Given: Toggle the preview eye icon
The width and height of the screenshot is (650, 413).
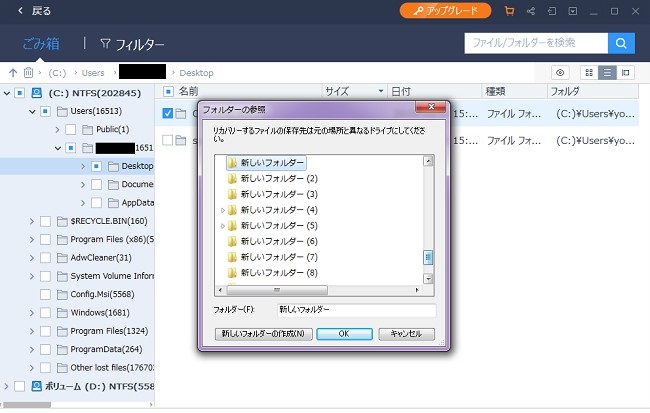Looking at the screenshot, I should [560, 73].
